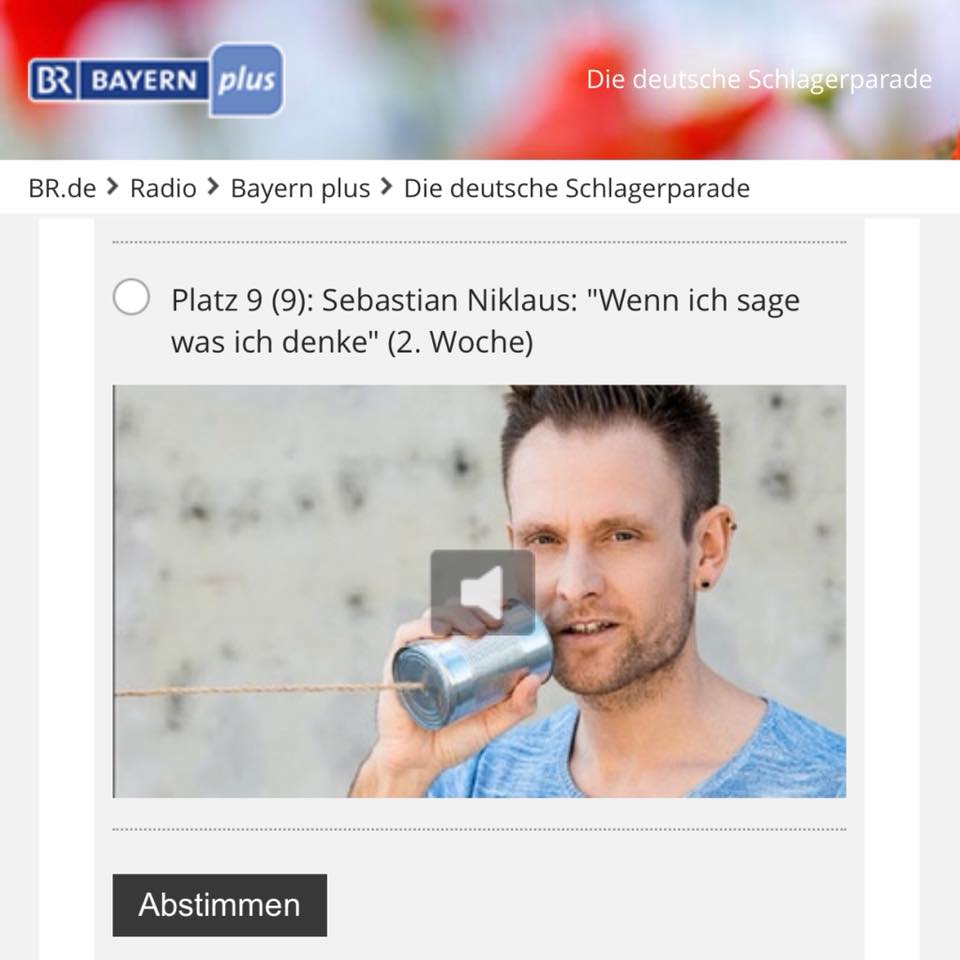960x960 pixels.
Task: Navigate to Bayern plus breadcrumb
Action: point(300,188)
